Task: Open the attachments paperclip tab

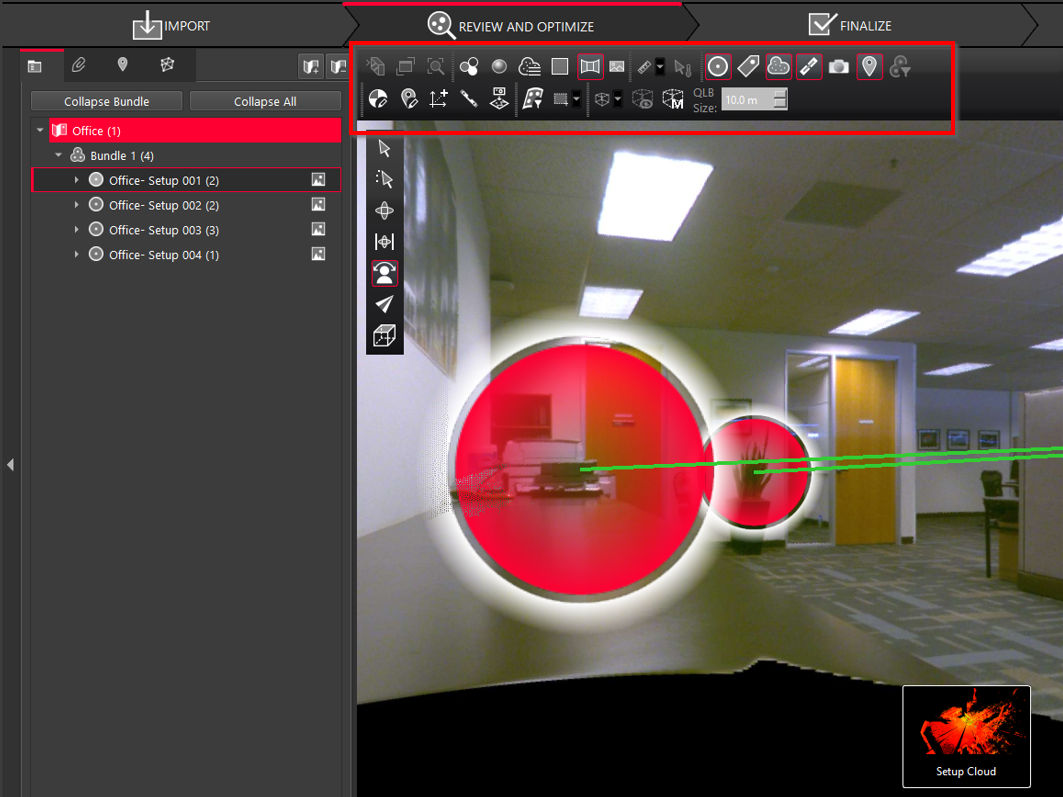Action: click(79, 65)
